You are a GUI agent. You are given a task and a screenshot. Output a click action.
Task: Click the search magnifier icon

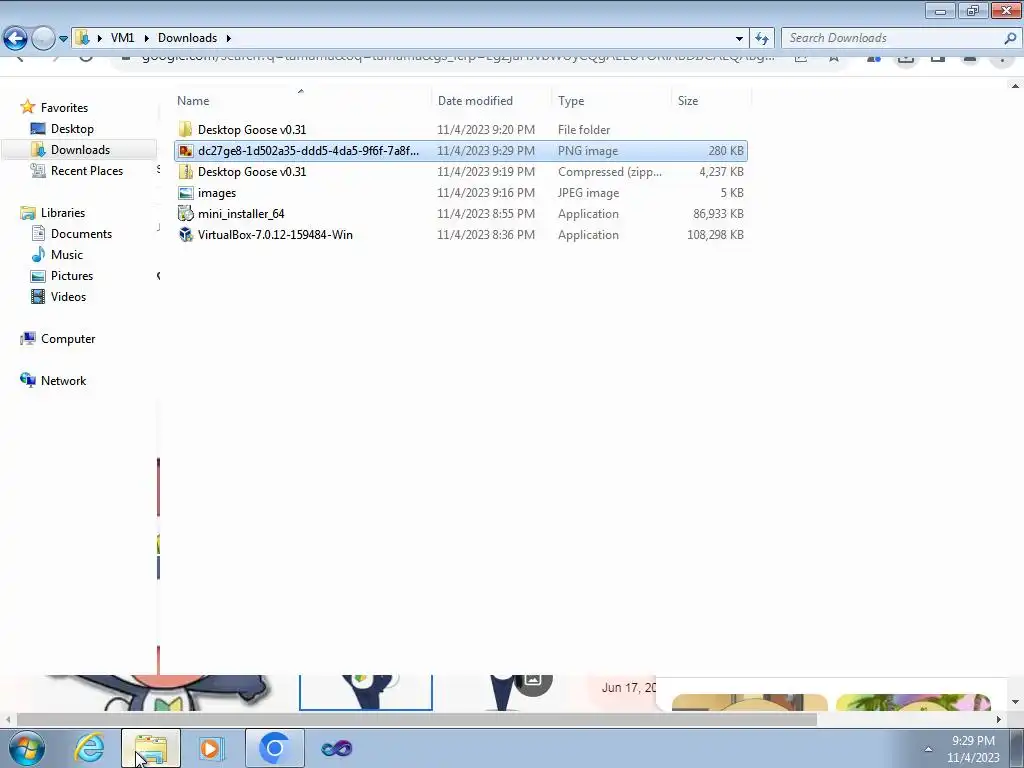(1010, 38)
